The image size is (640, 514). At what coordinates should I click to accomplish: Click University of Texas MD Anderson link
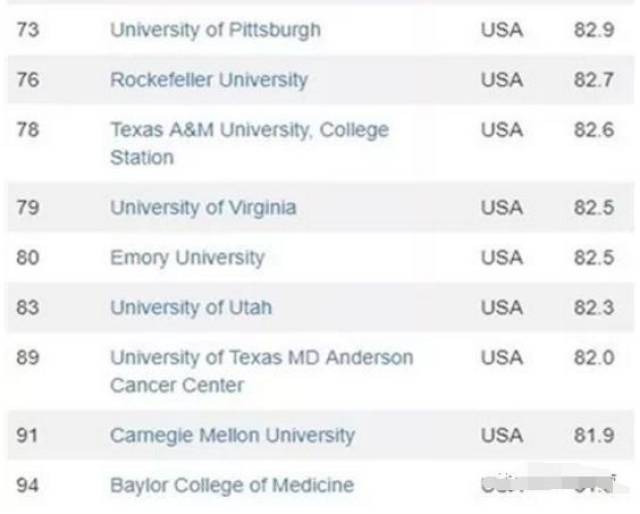261,357
